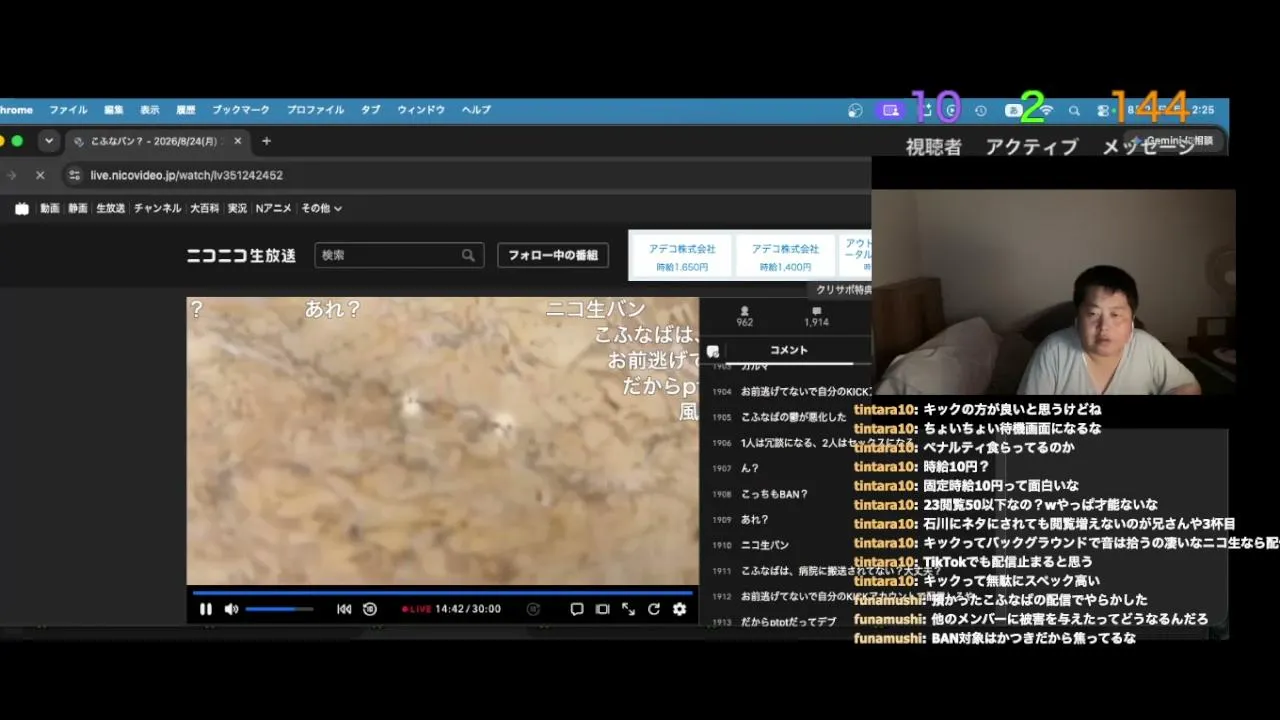Pause the live stream playback
The image size is (1280, 720).
coord(205,609)
